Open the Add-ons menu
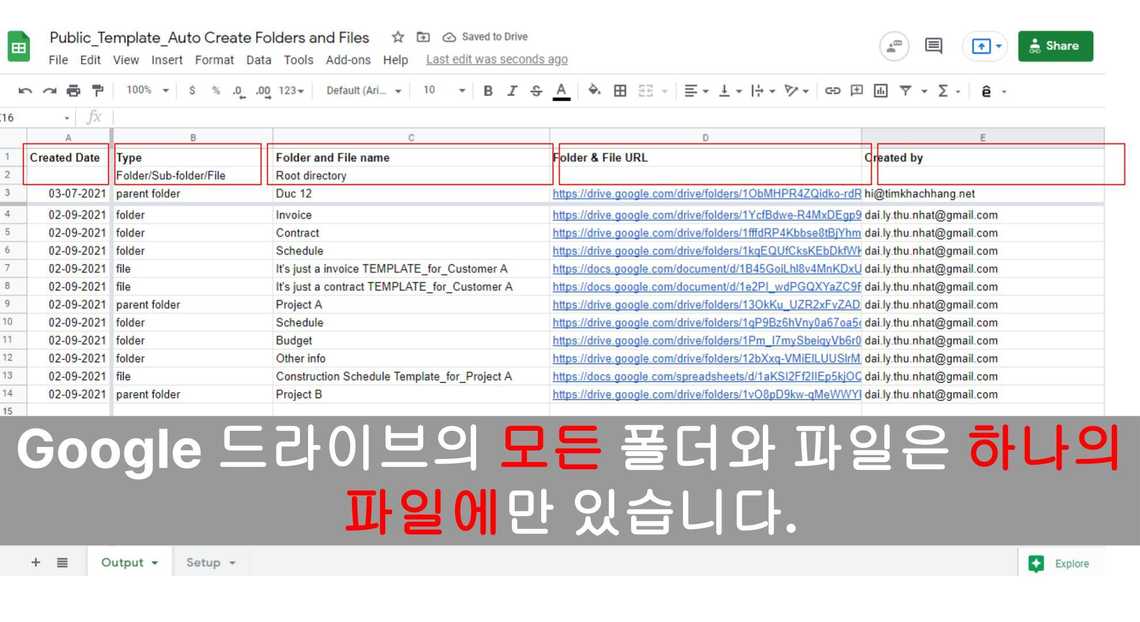The height and width of the screenshot is (622, 1140). click(348, 60)
